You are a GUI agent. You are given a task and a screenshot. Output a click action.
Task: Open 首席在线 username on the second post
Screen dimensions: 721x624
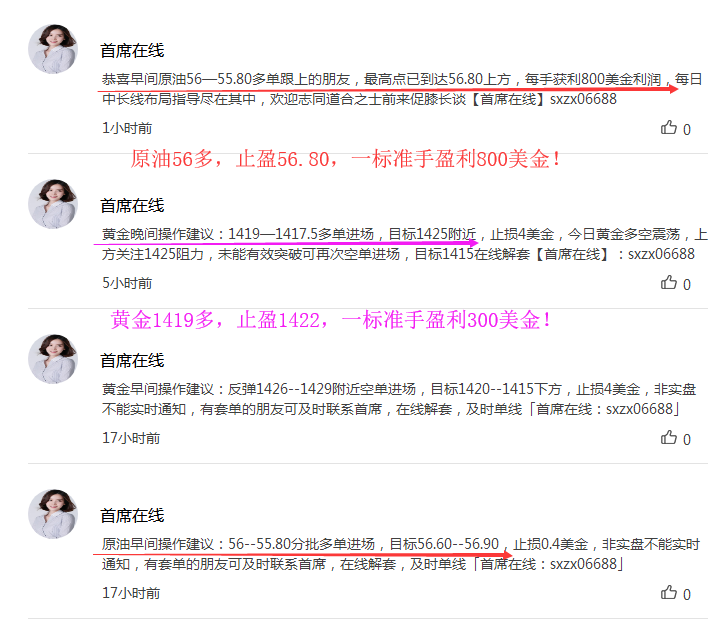(132, 206)
